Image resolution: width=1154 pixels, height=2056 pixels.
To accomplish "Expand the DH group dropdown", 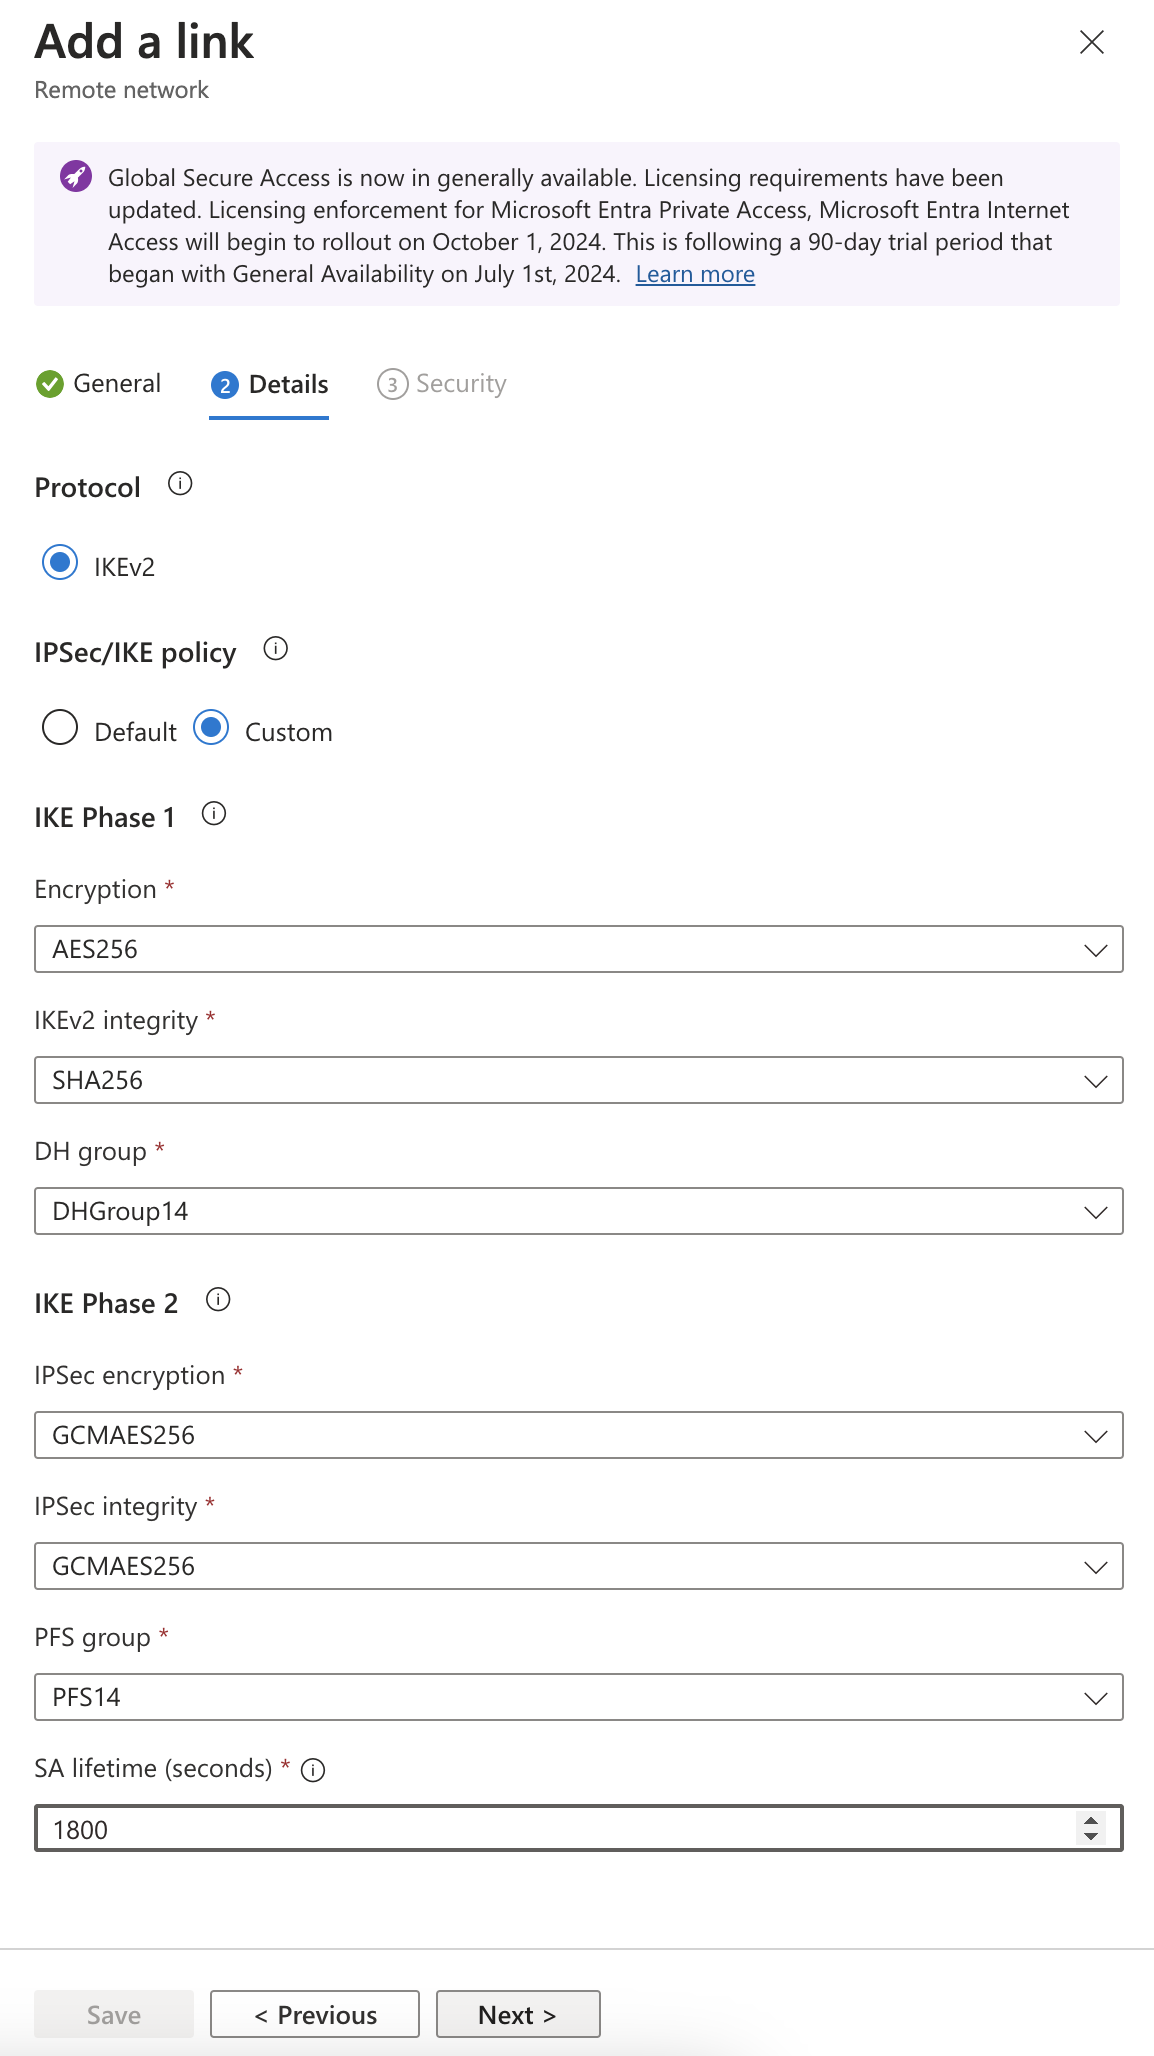I will pos(578,1211).
